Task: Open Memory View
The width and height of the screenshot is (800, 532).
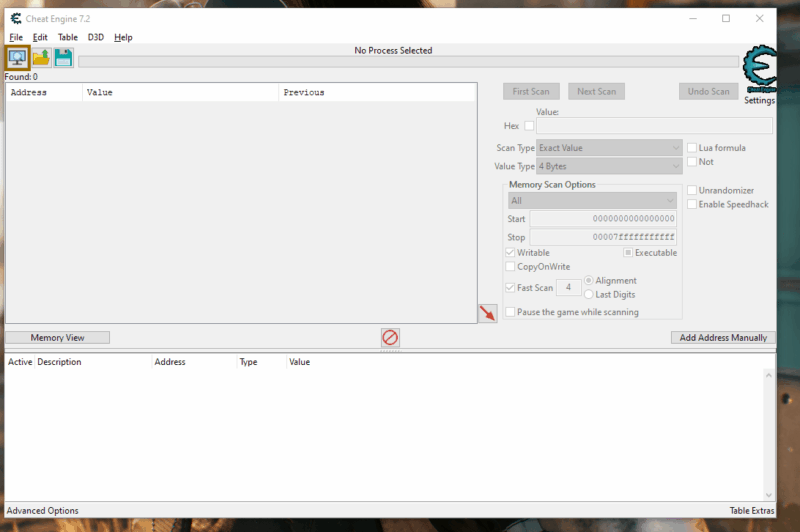Action: [57, 338]
